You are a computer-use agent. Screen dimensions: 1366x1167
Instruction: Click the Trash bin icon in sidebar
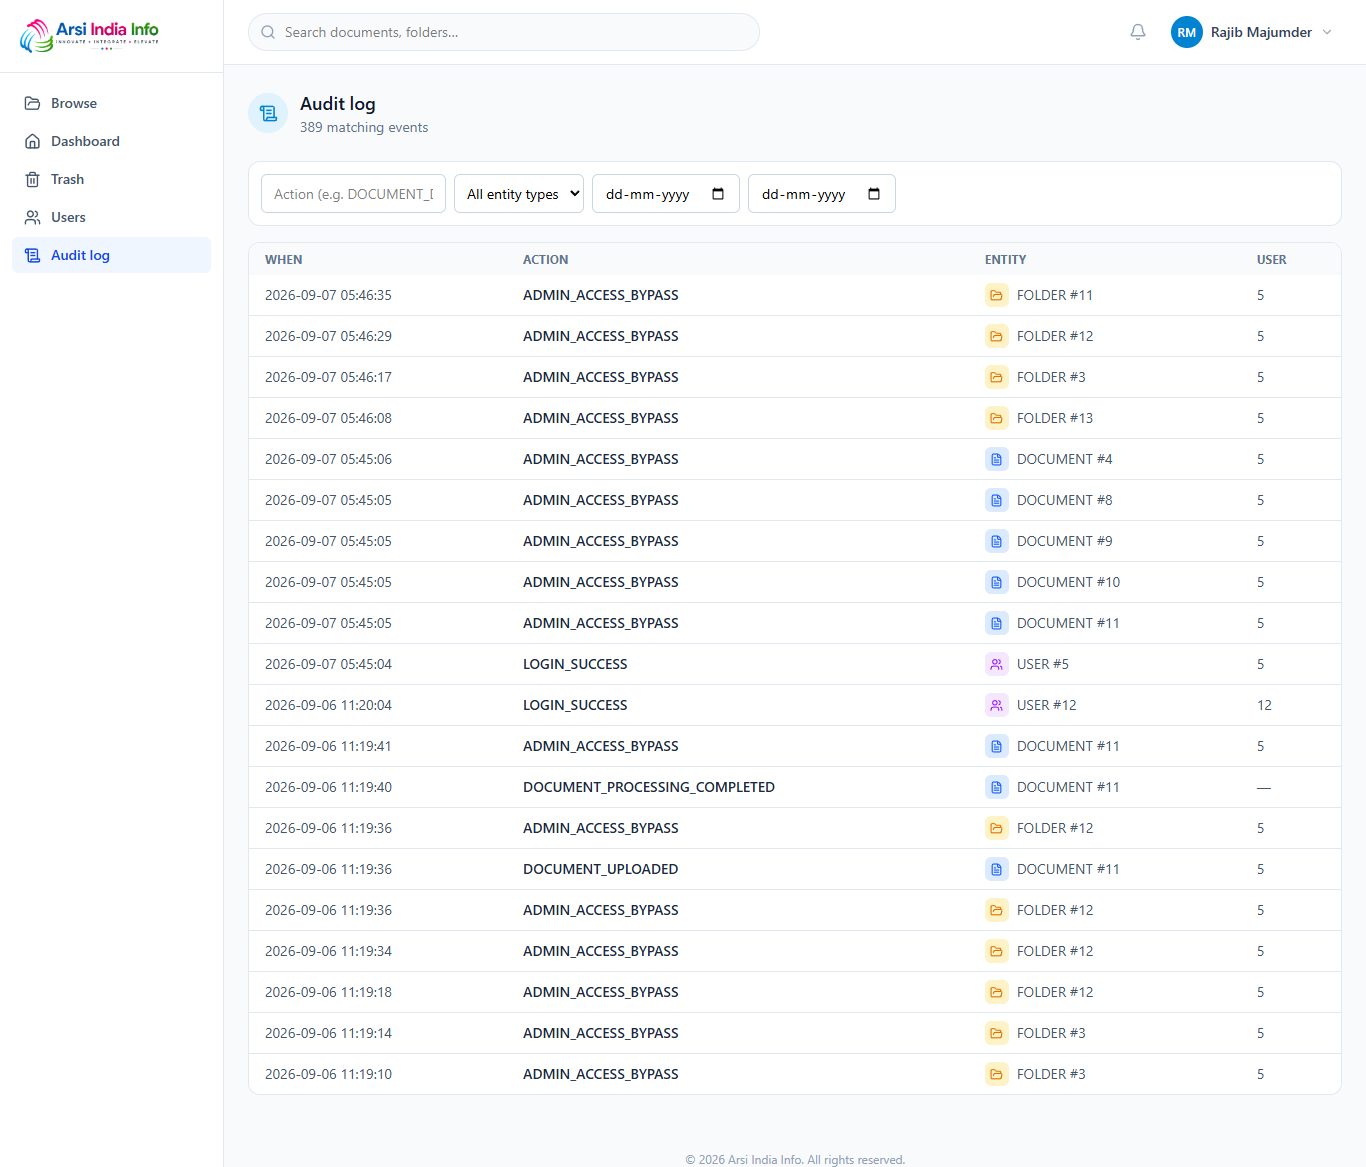point(33,179)
